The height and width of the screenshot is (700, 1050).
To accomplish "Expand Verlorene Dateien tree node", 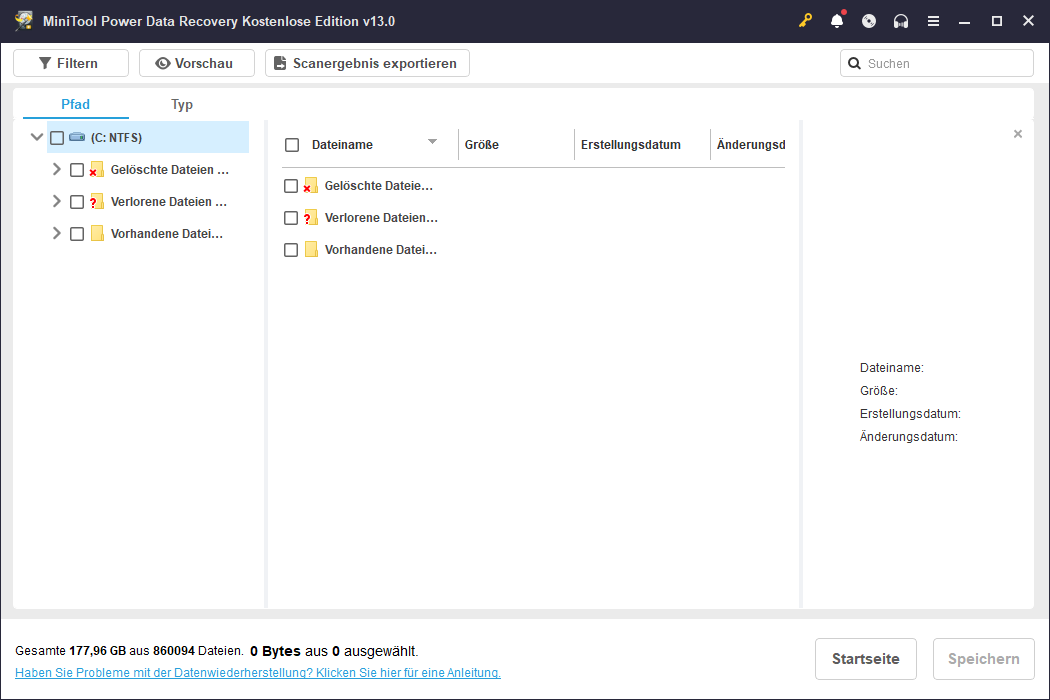I will tap(57, 201).
